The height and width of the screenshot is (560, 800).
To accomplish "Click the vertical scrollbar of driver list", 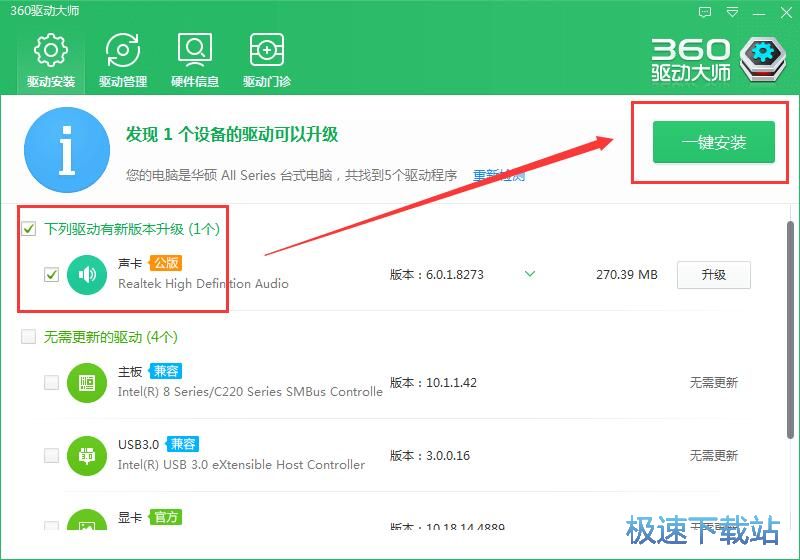I will (790, 329).
